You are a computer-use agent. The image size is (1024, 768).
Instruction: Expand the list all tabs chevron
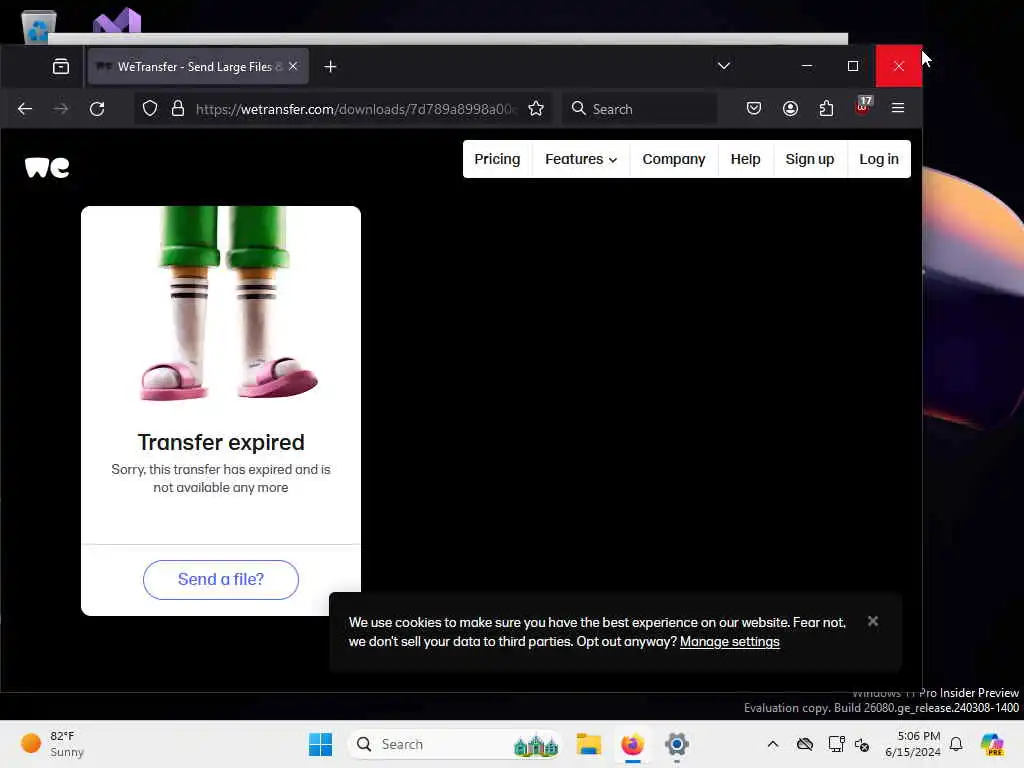pos(724,66)
